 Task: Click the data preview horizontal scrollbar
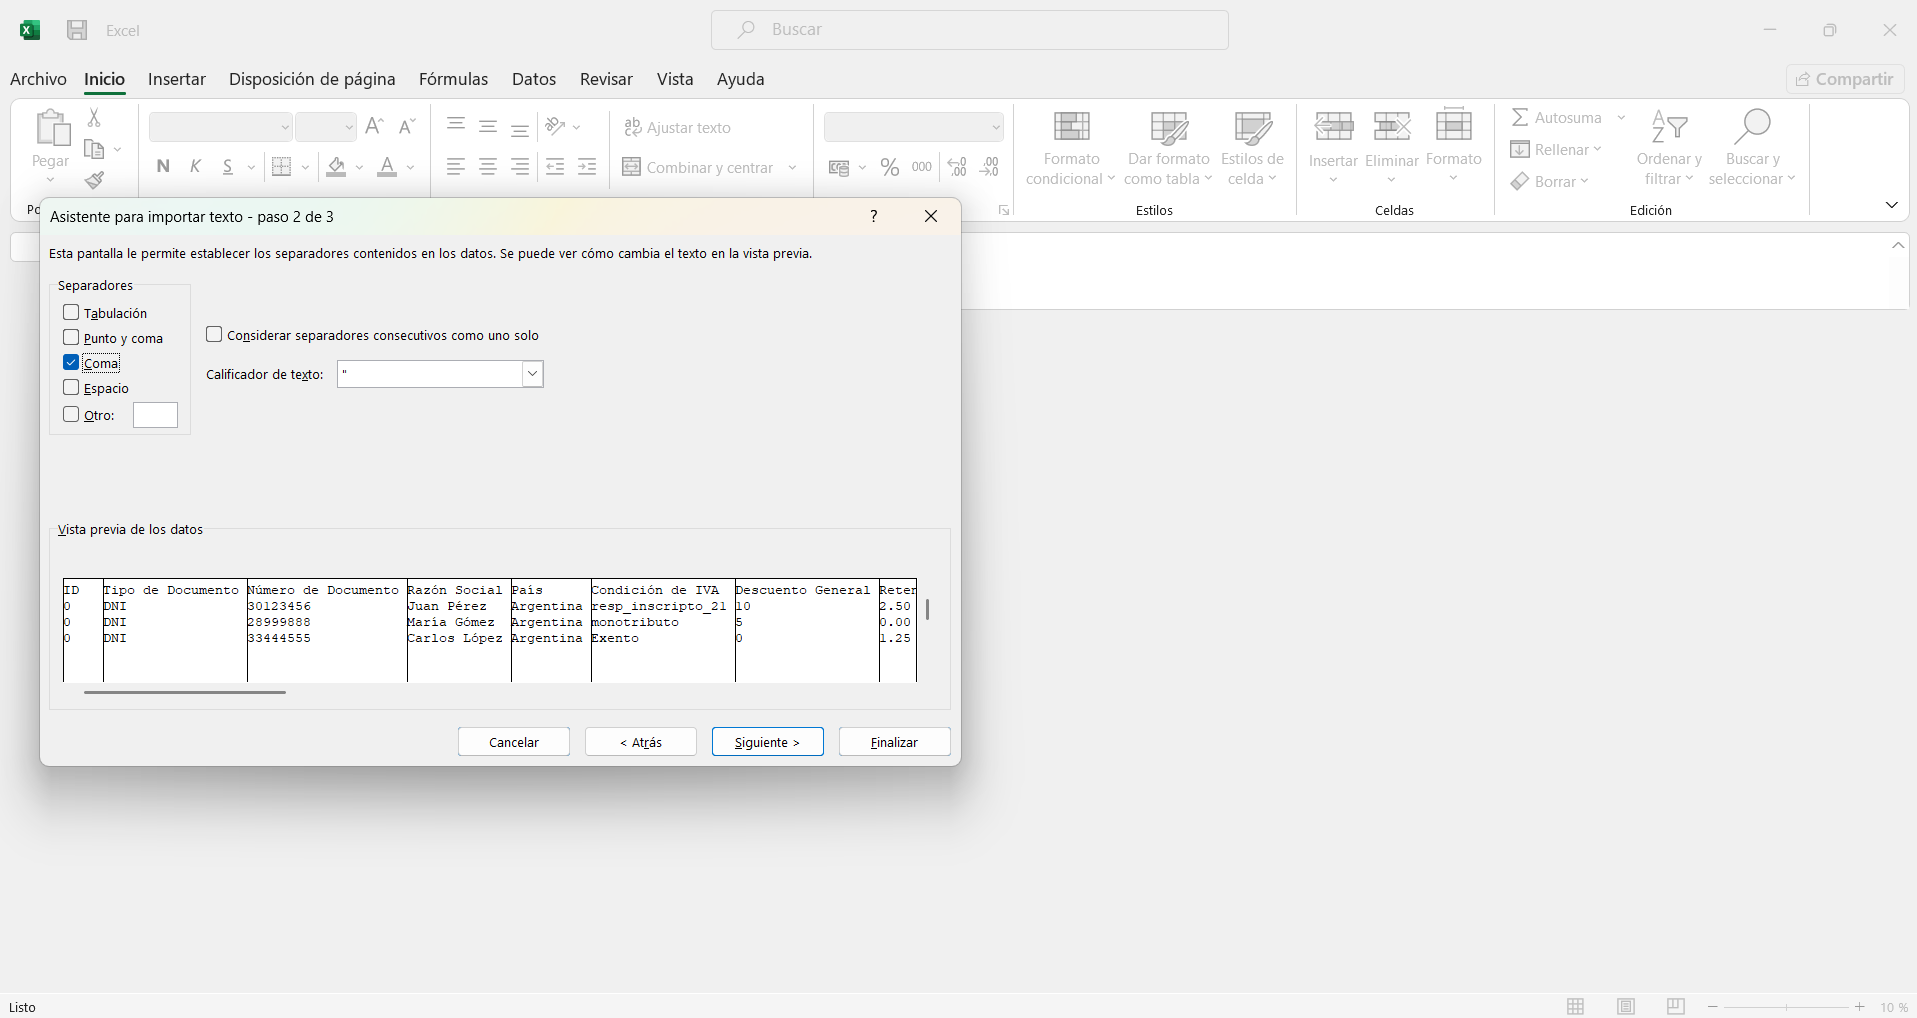pos(185,691)
